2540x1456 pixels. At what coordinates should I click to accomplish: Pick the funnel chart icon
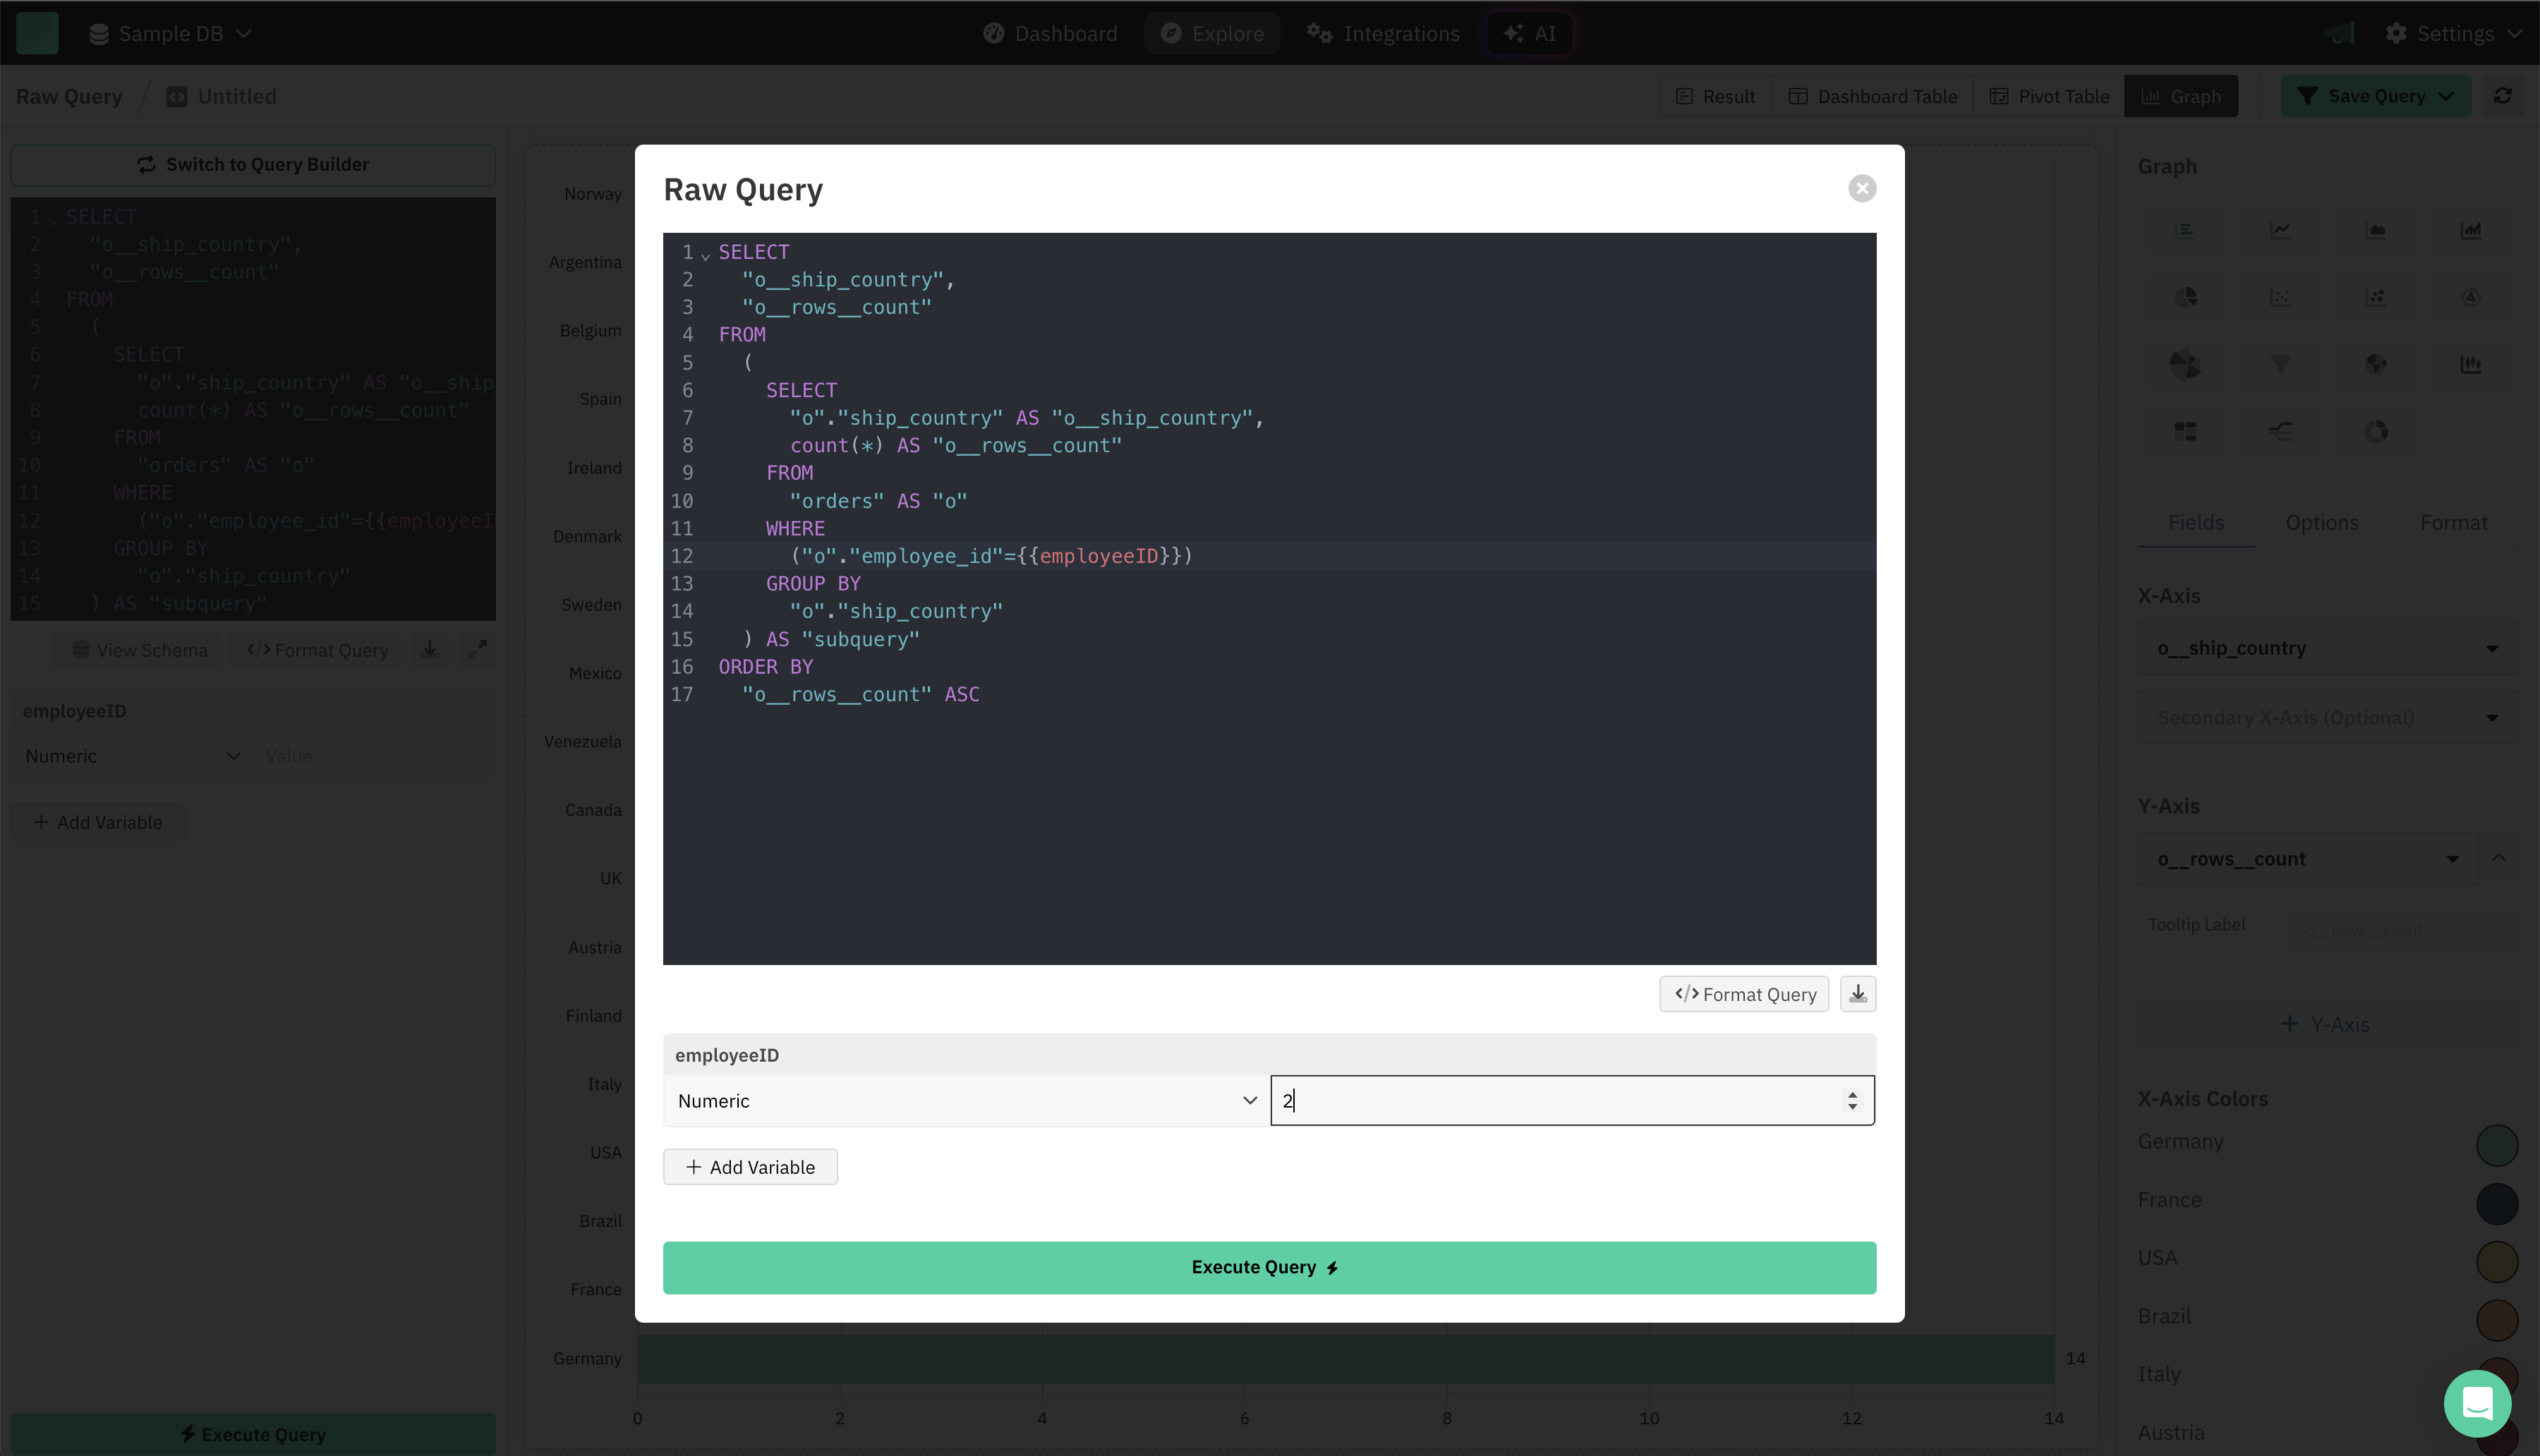[x=2280, y=364]
